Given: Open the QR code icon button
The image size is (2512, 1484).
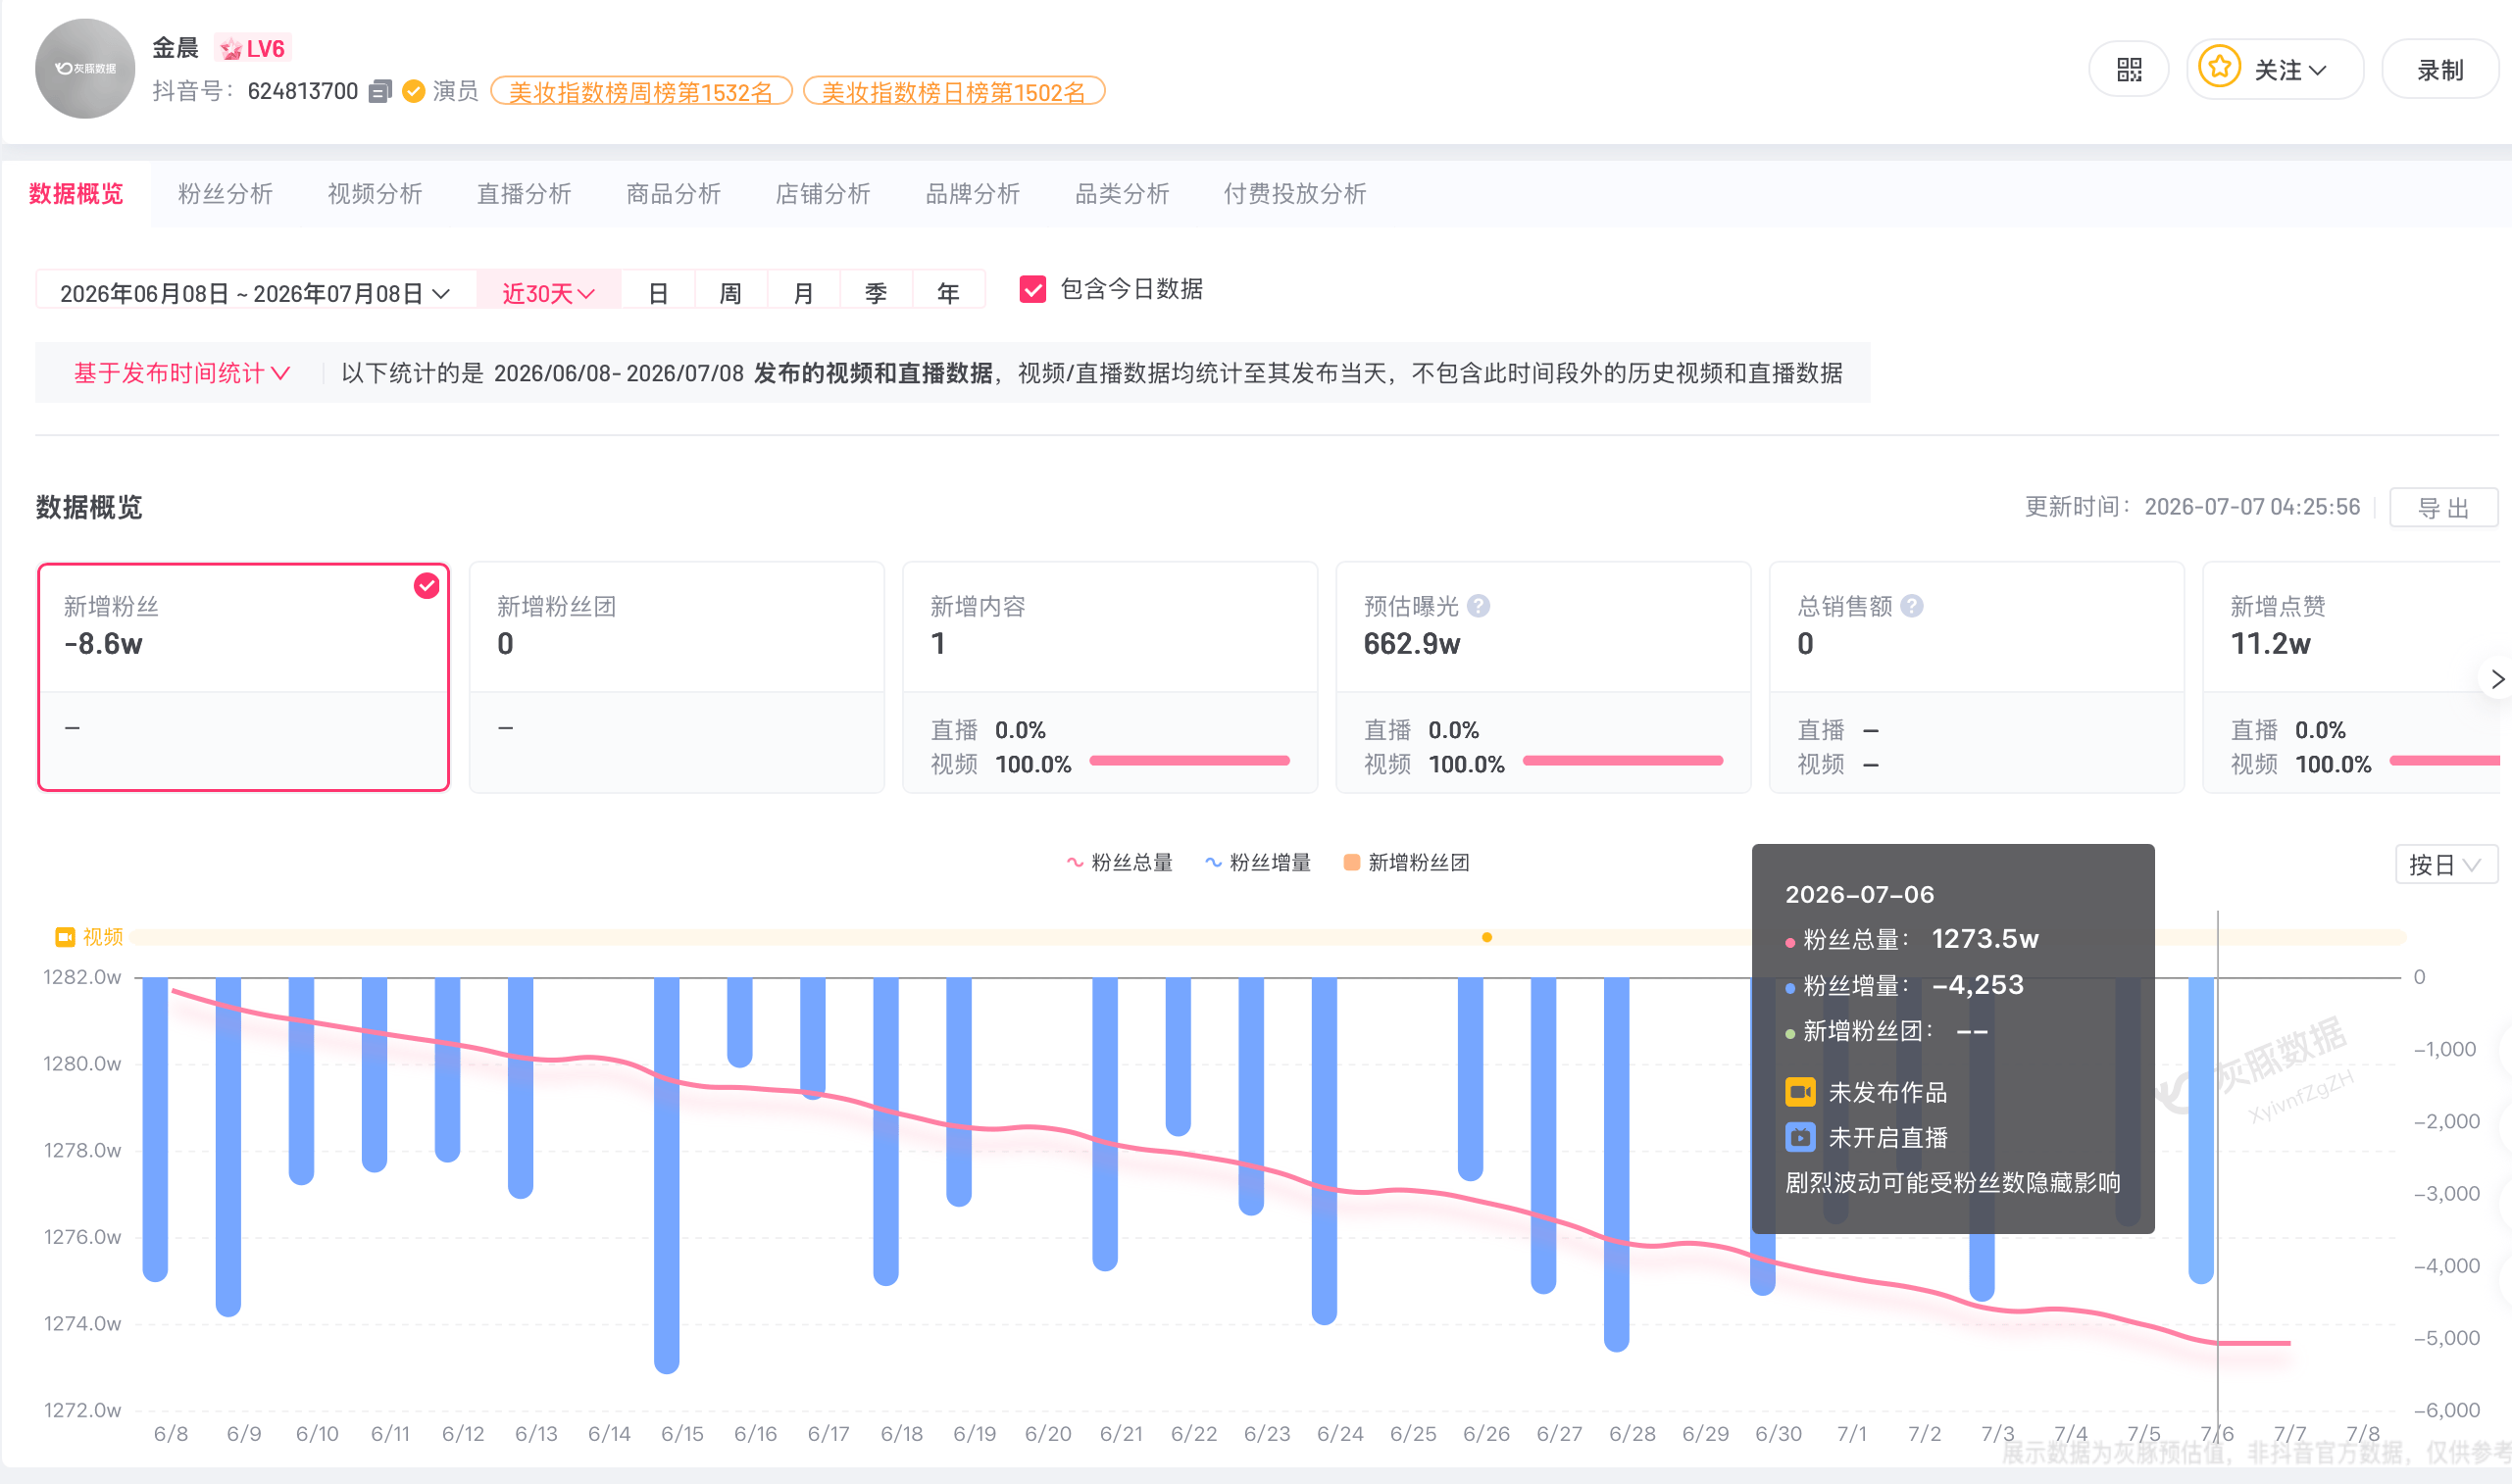Looking at the screenshot, I should click(x=2128, y=69).
